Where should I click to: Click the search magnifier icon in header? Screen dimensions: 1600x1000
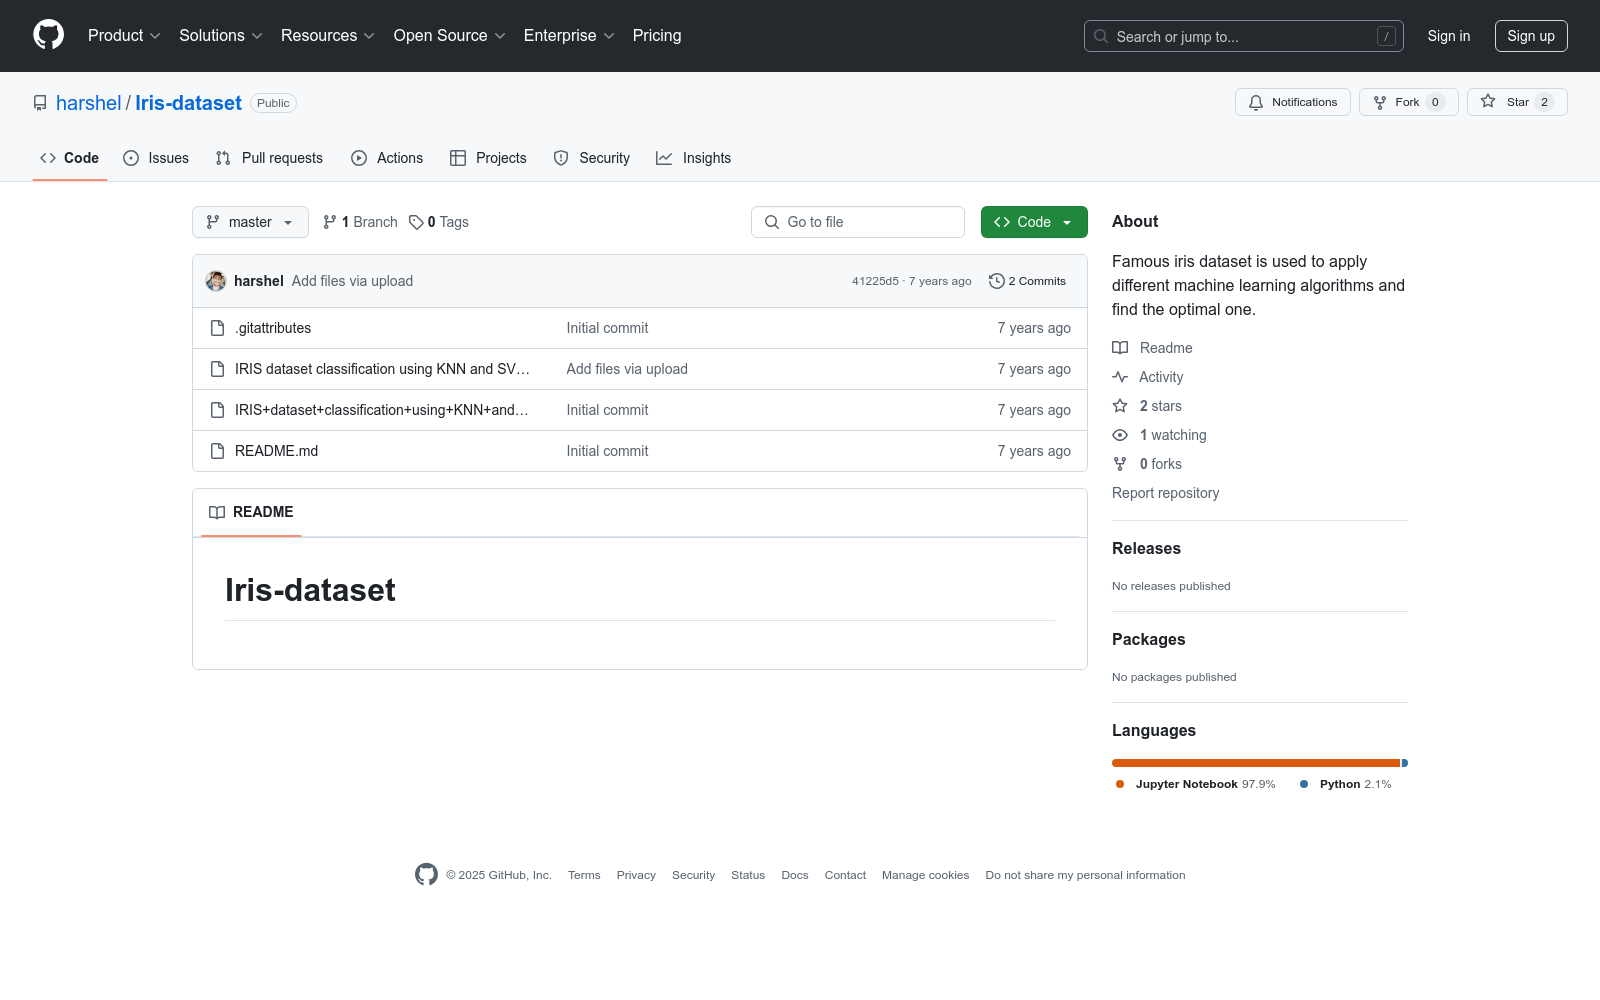click(1101, 36)
